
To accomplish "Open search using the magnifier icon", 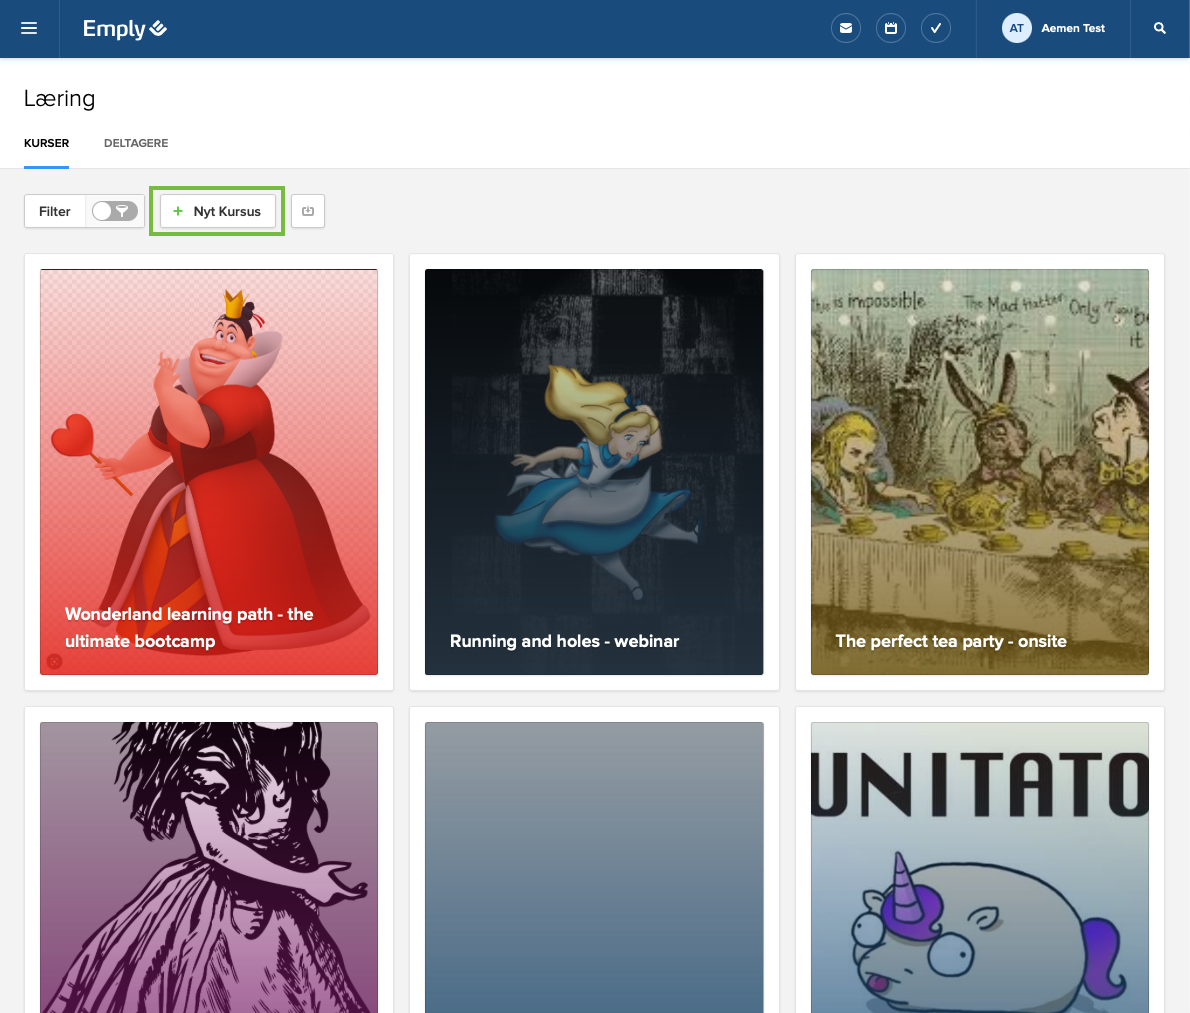I will (1159, 28).
